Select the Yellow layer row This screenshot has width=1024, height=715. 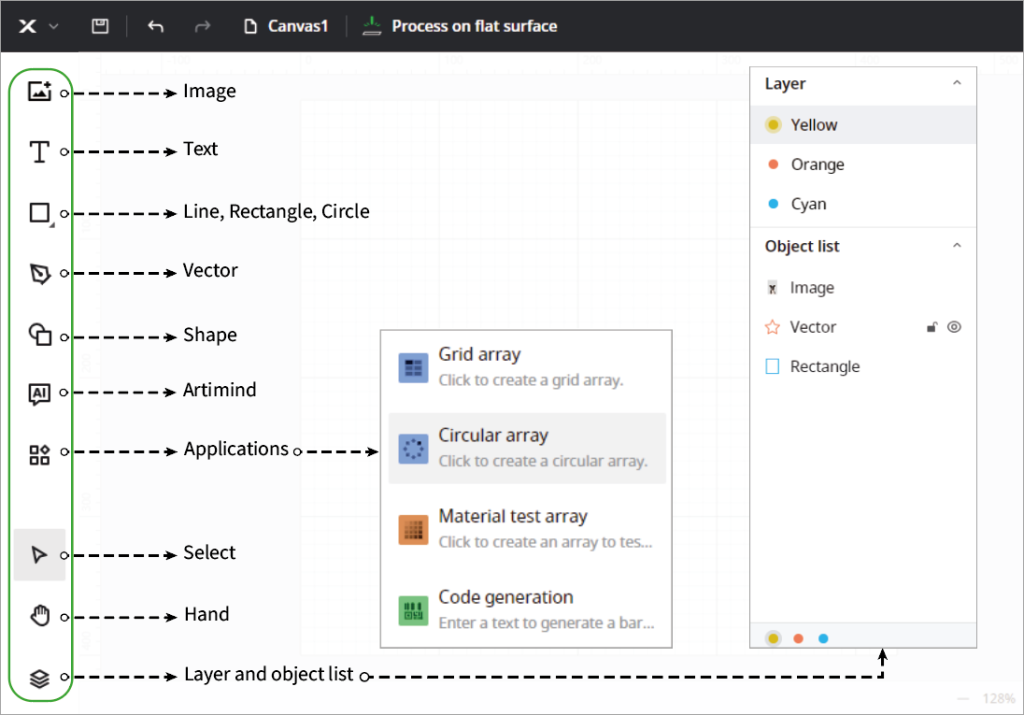(x=862, y=125)
